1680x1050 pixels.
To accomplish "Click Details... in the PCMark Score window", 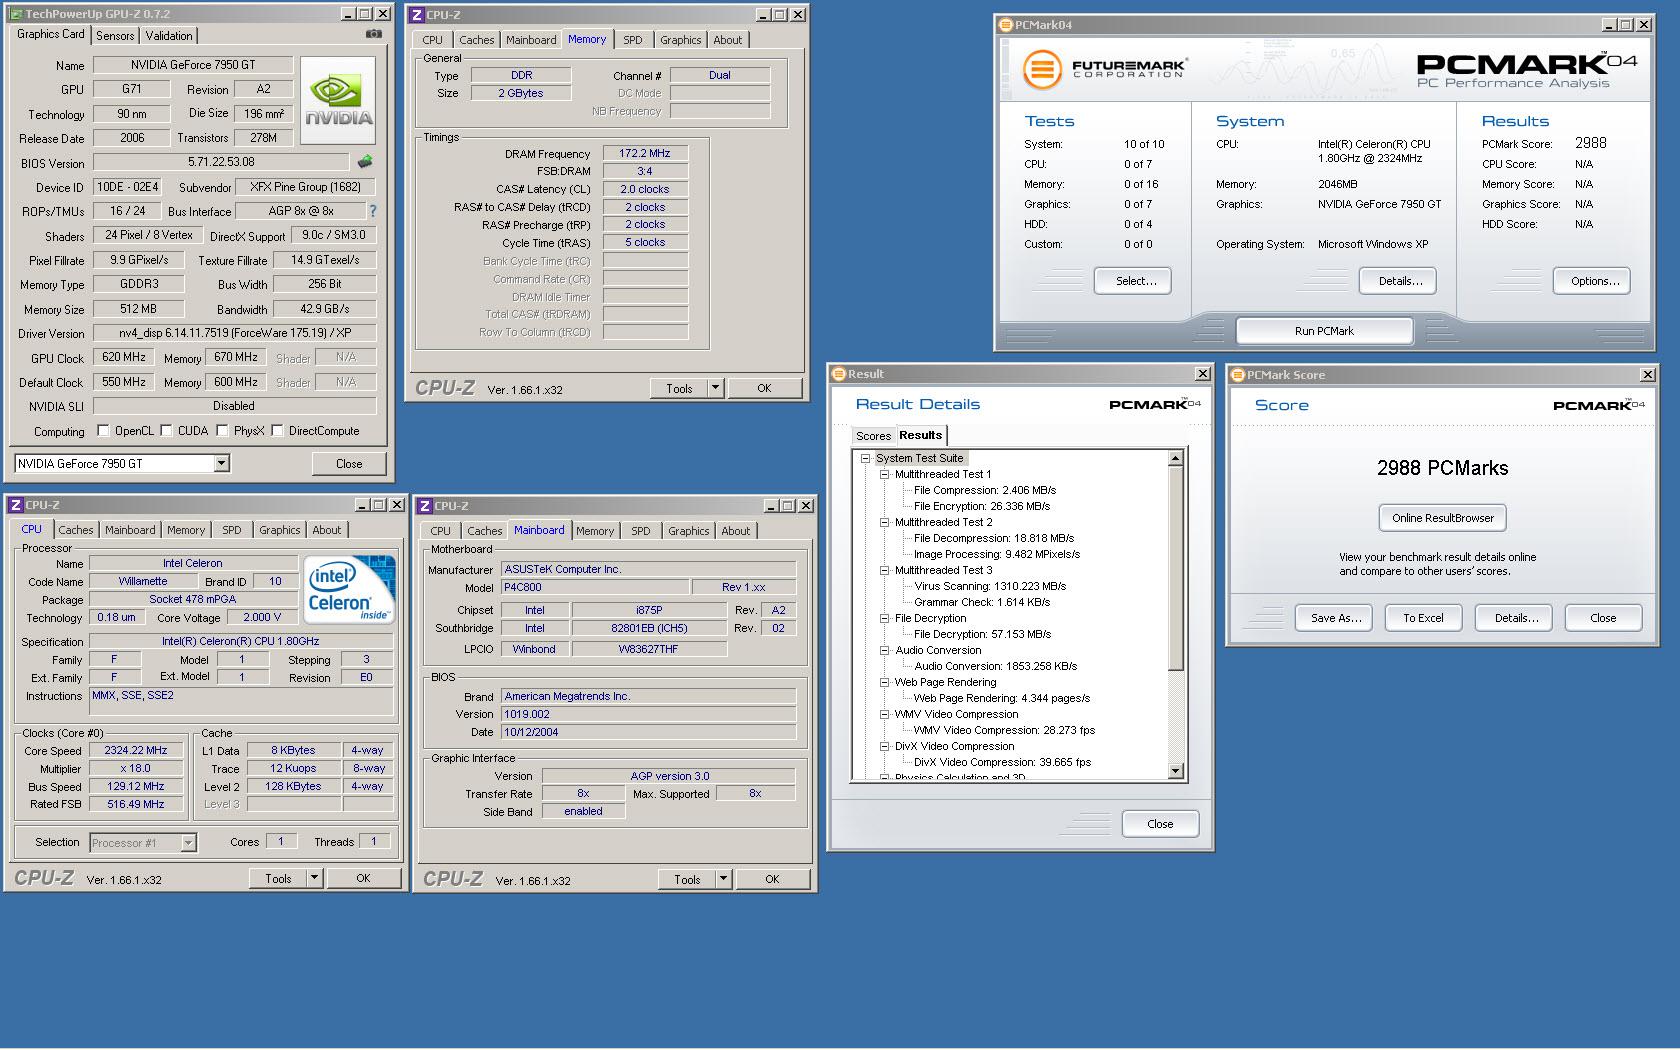I will pyautogui.click(x=1516, y=618).
